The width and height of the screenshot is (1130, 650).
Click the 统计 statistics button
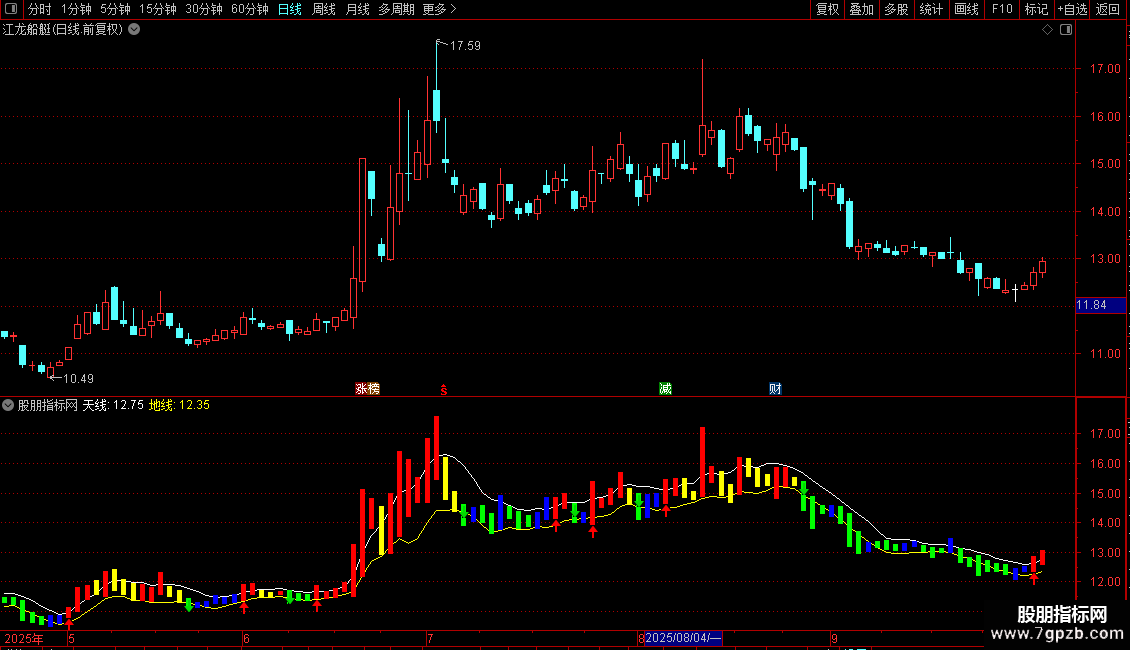[930, 9]
